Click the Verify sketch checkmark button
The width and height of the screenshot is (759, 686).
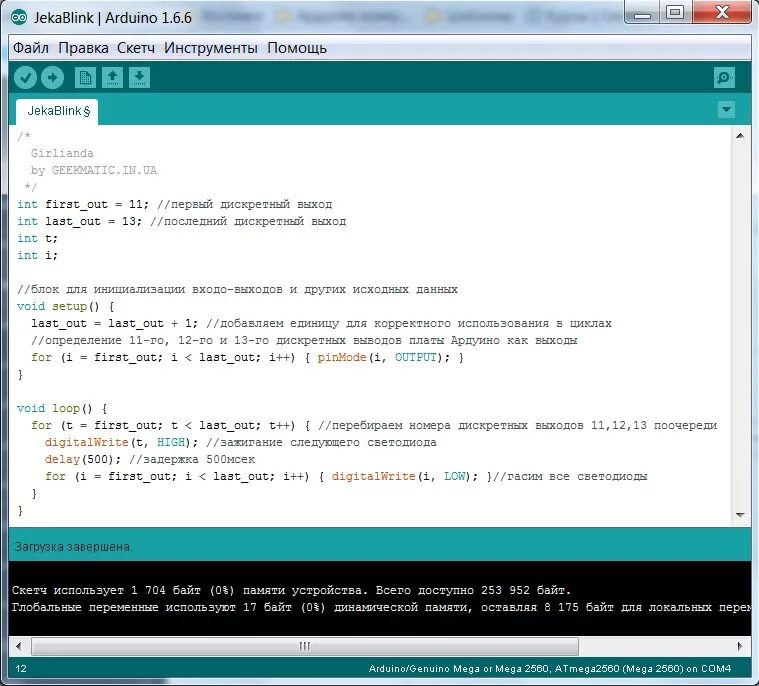(x=25, y=77)
